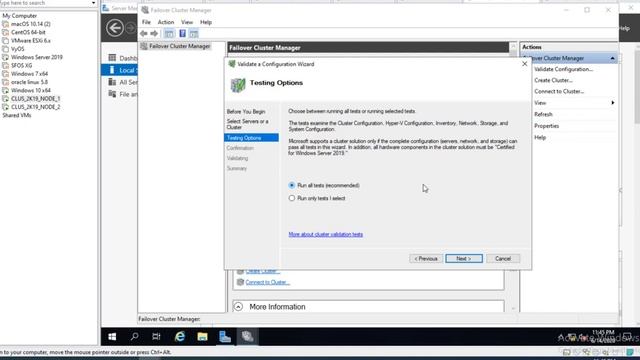Select macOS 10.14 (2) VM in library
The width and height of the screenshot is (640, 360).
pos(31,24)
